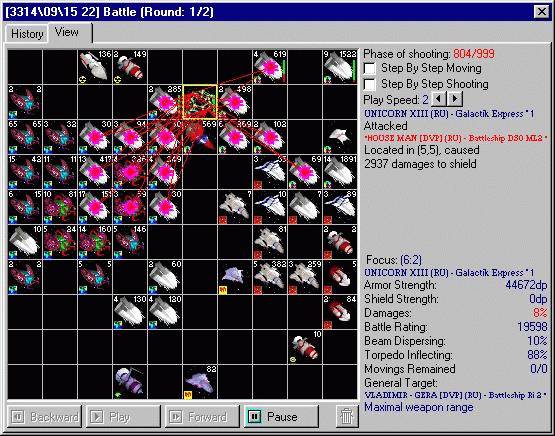Select the white ship labeled 136
555x436 pixels.
coord(95,67)
